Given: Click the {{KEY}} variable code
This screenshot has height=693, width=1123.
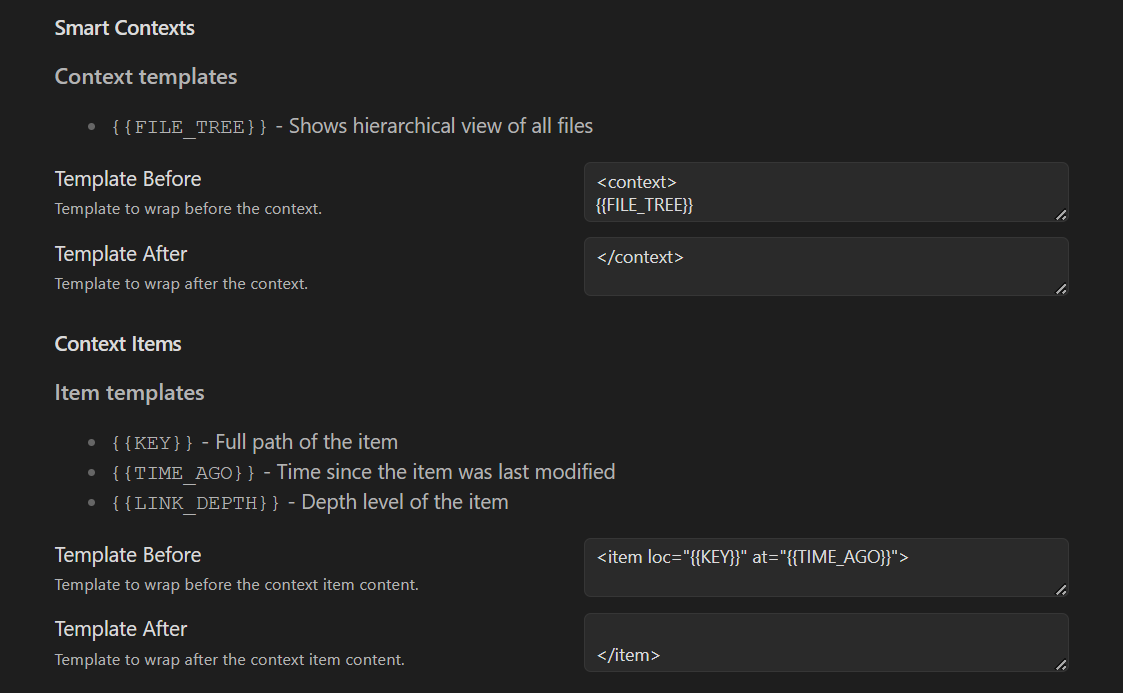Looking at the screenshot, I should coord(153,443).
